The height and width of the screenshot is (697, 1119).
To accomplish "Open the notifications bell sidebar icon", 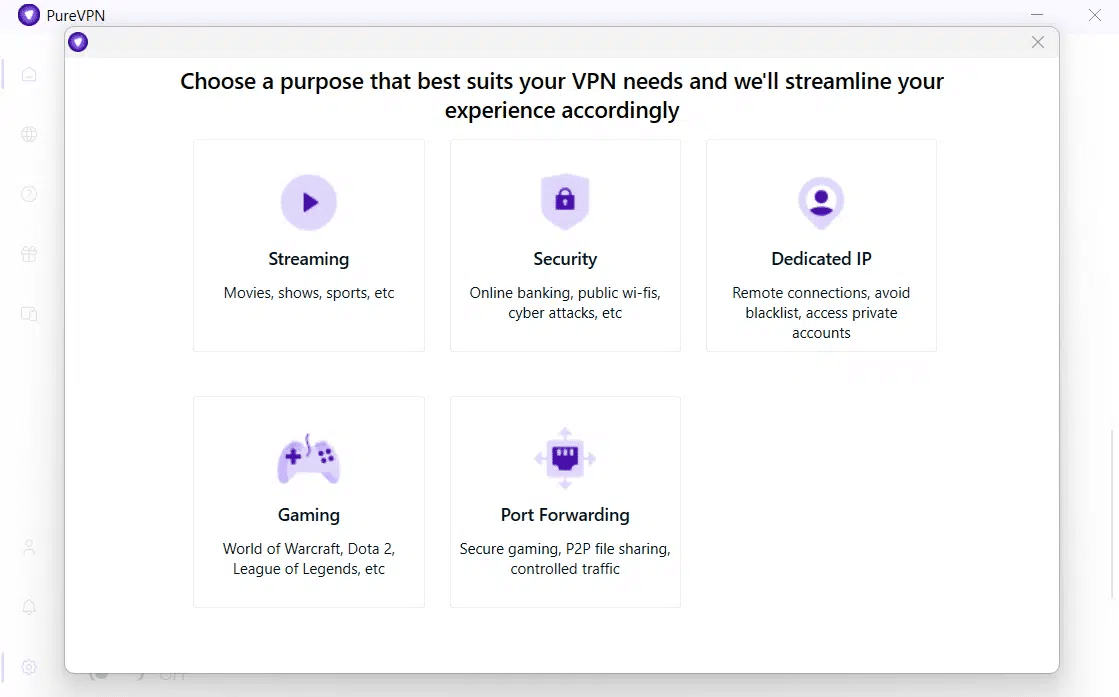I will 29,607.
